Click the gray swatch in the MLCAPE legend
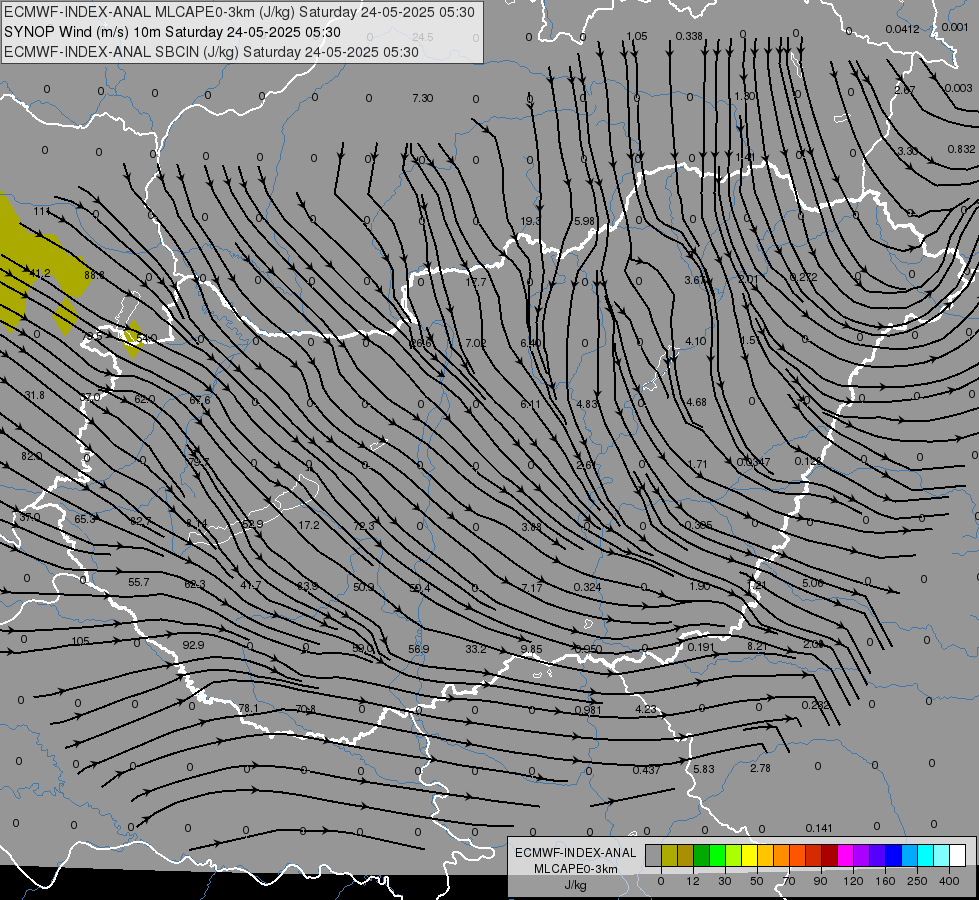Screen dimensions: 979x900 click(x=653, y=856)
